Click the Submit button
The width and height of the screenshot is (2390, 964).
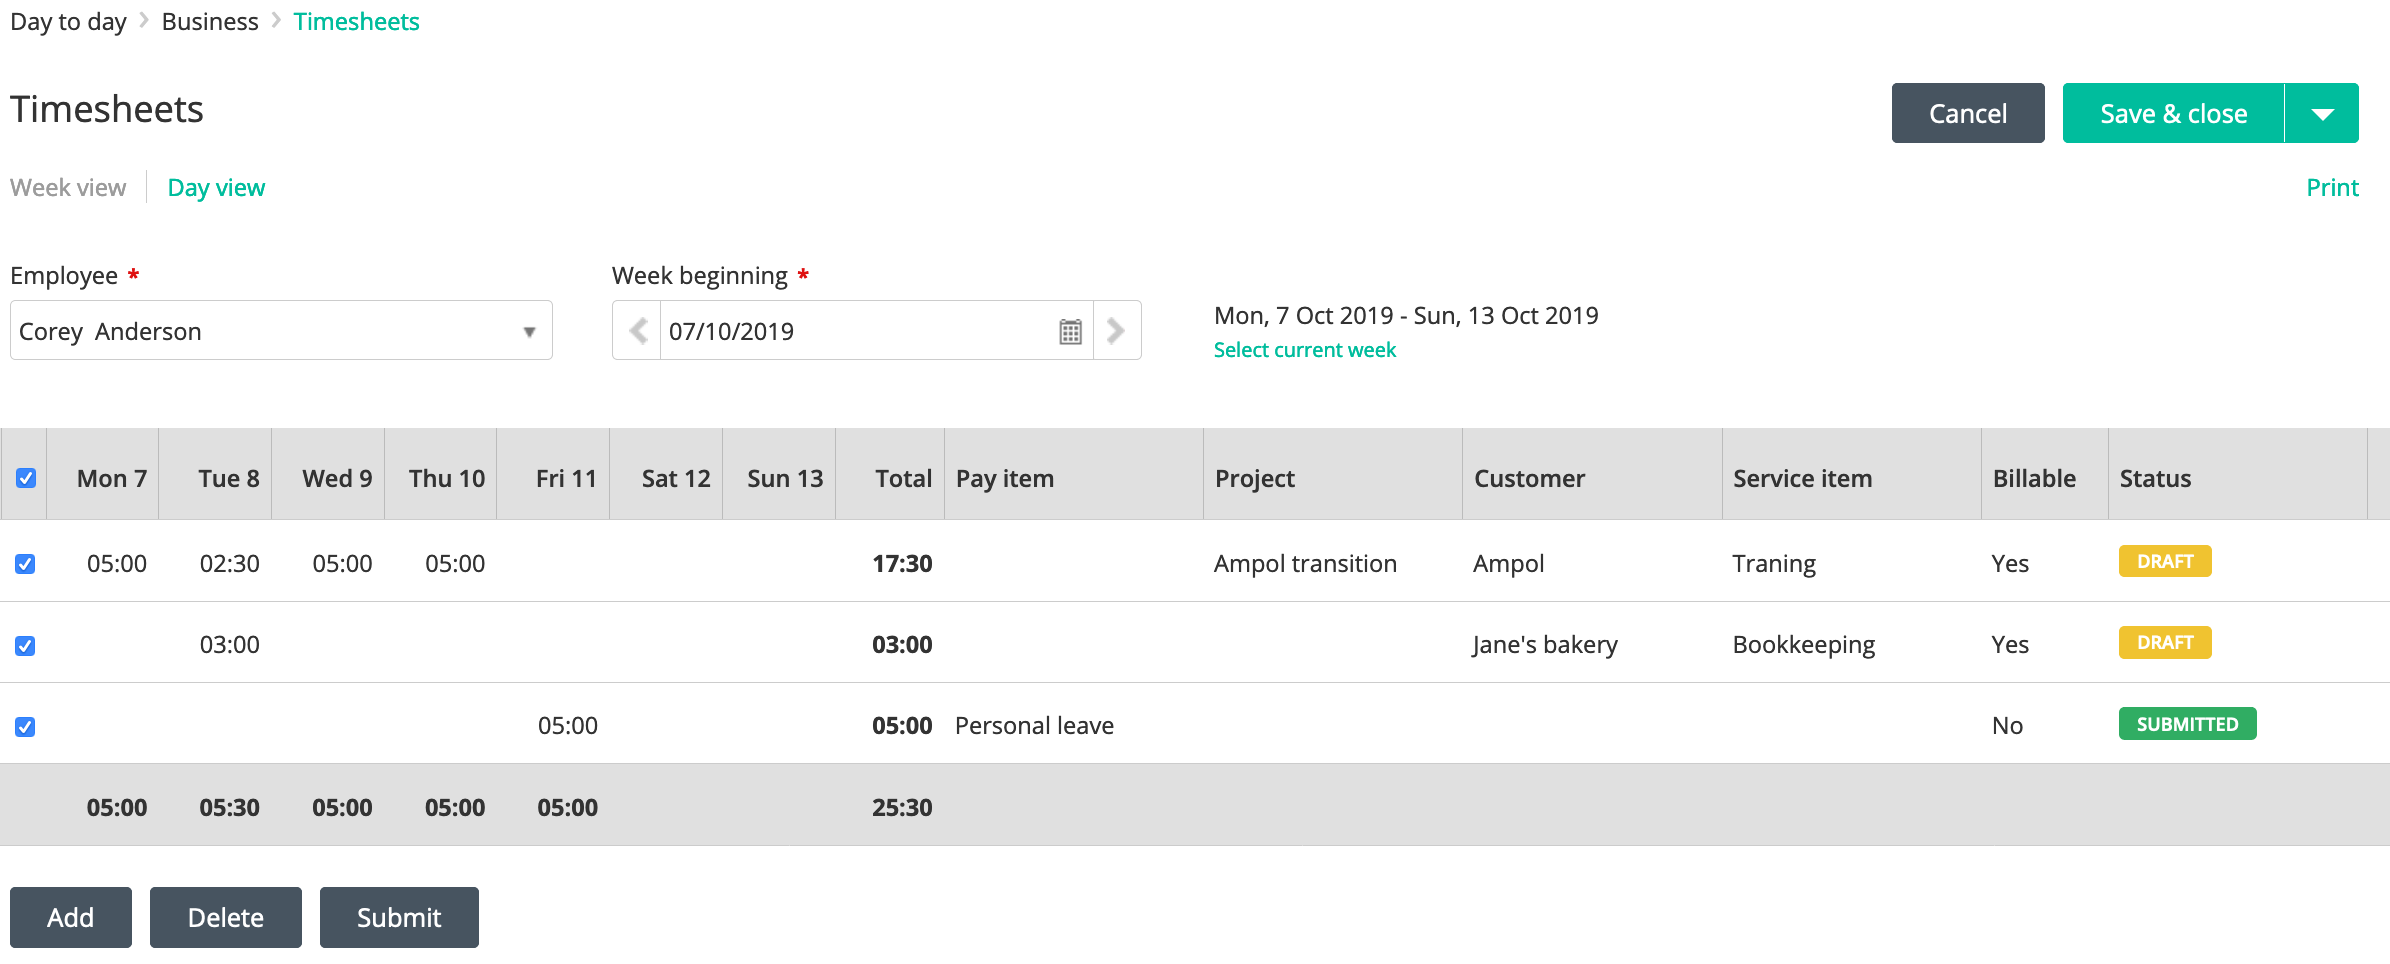[x=399, y=917]
